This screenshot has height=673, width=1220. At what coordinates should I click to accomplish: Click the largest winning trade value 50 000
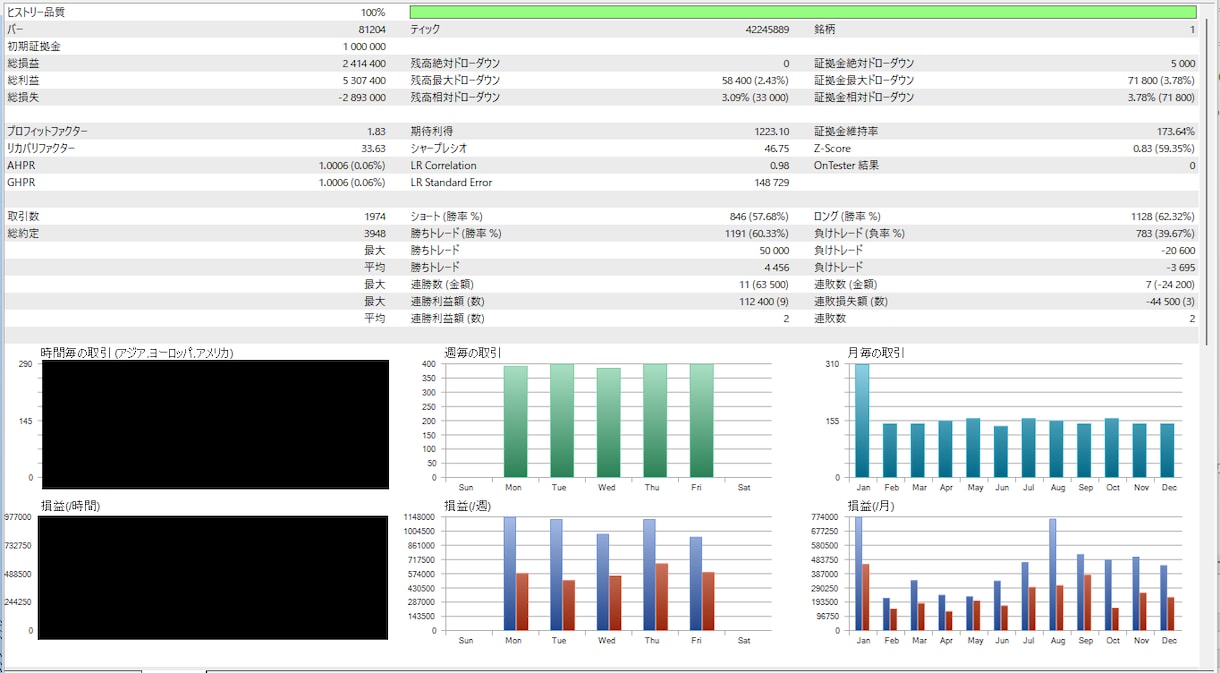tap(774, 250)
